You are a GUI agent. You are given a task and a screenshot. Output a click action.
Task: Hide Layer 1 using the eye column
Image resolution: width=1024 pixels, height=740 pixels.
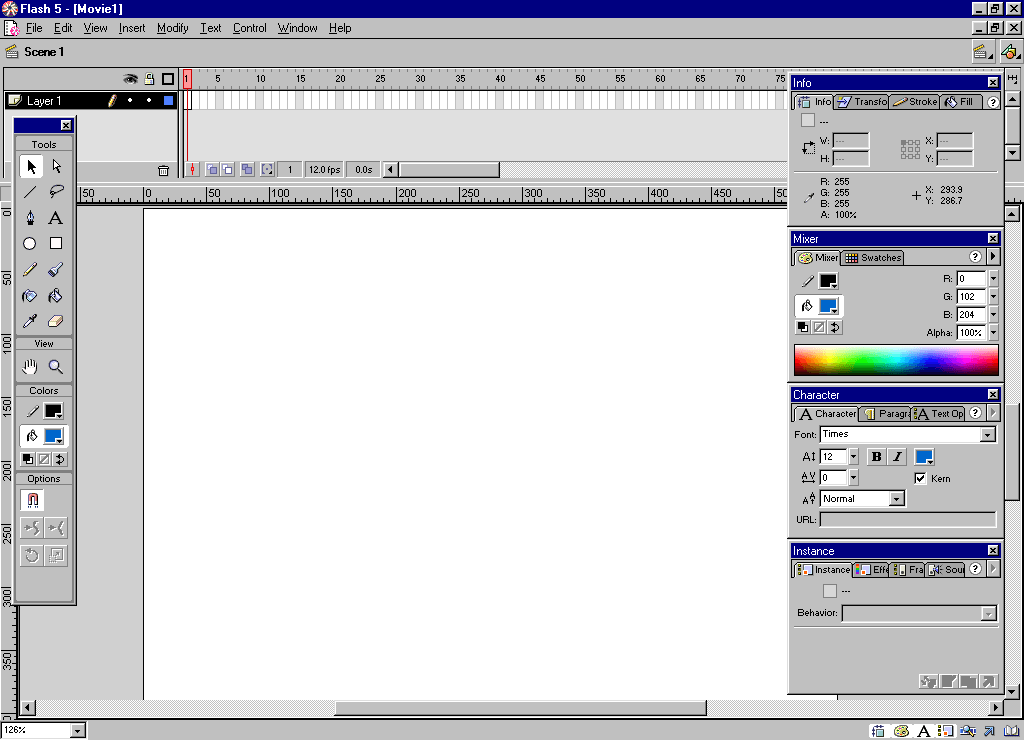pos(130,100)
